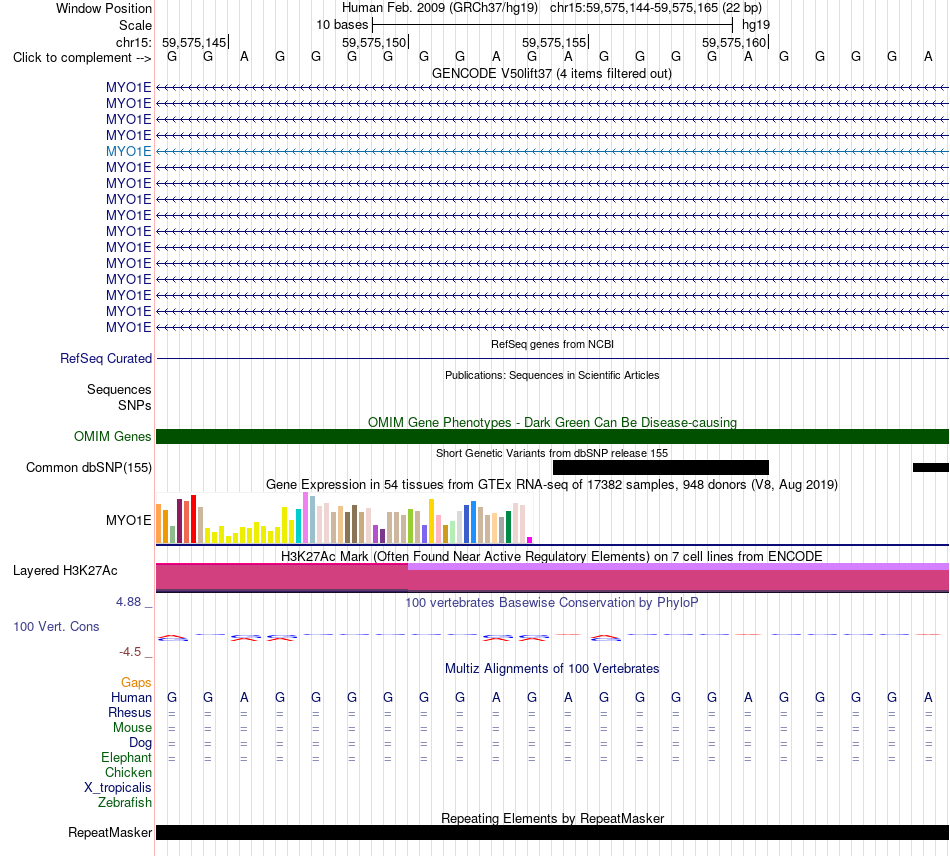Click the 'chr15:' ruler label
This screenshot has width=950, height=856.
(x=133, y=42)
